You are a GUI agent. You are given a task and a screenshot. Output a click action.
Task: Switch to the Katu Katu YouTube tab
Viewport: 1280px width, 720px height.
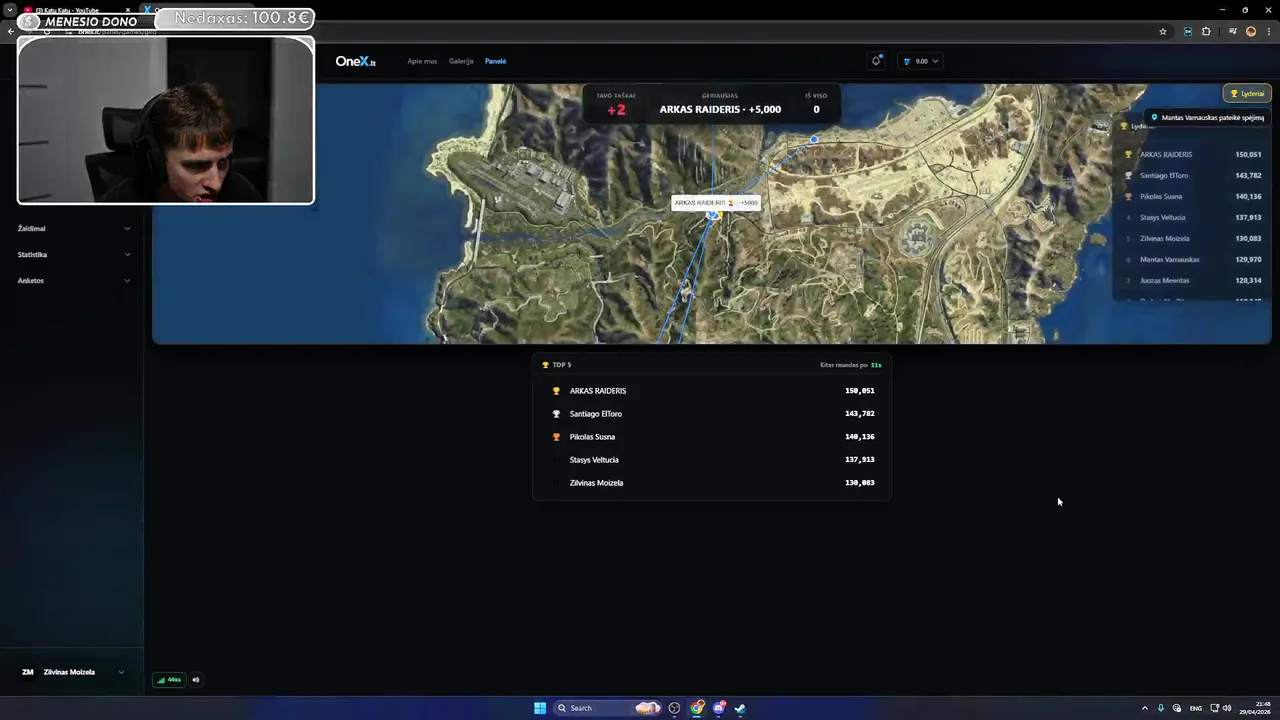tap(70, 10)
